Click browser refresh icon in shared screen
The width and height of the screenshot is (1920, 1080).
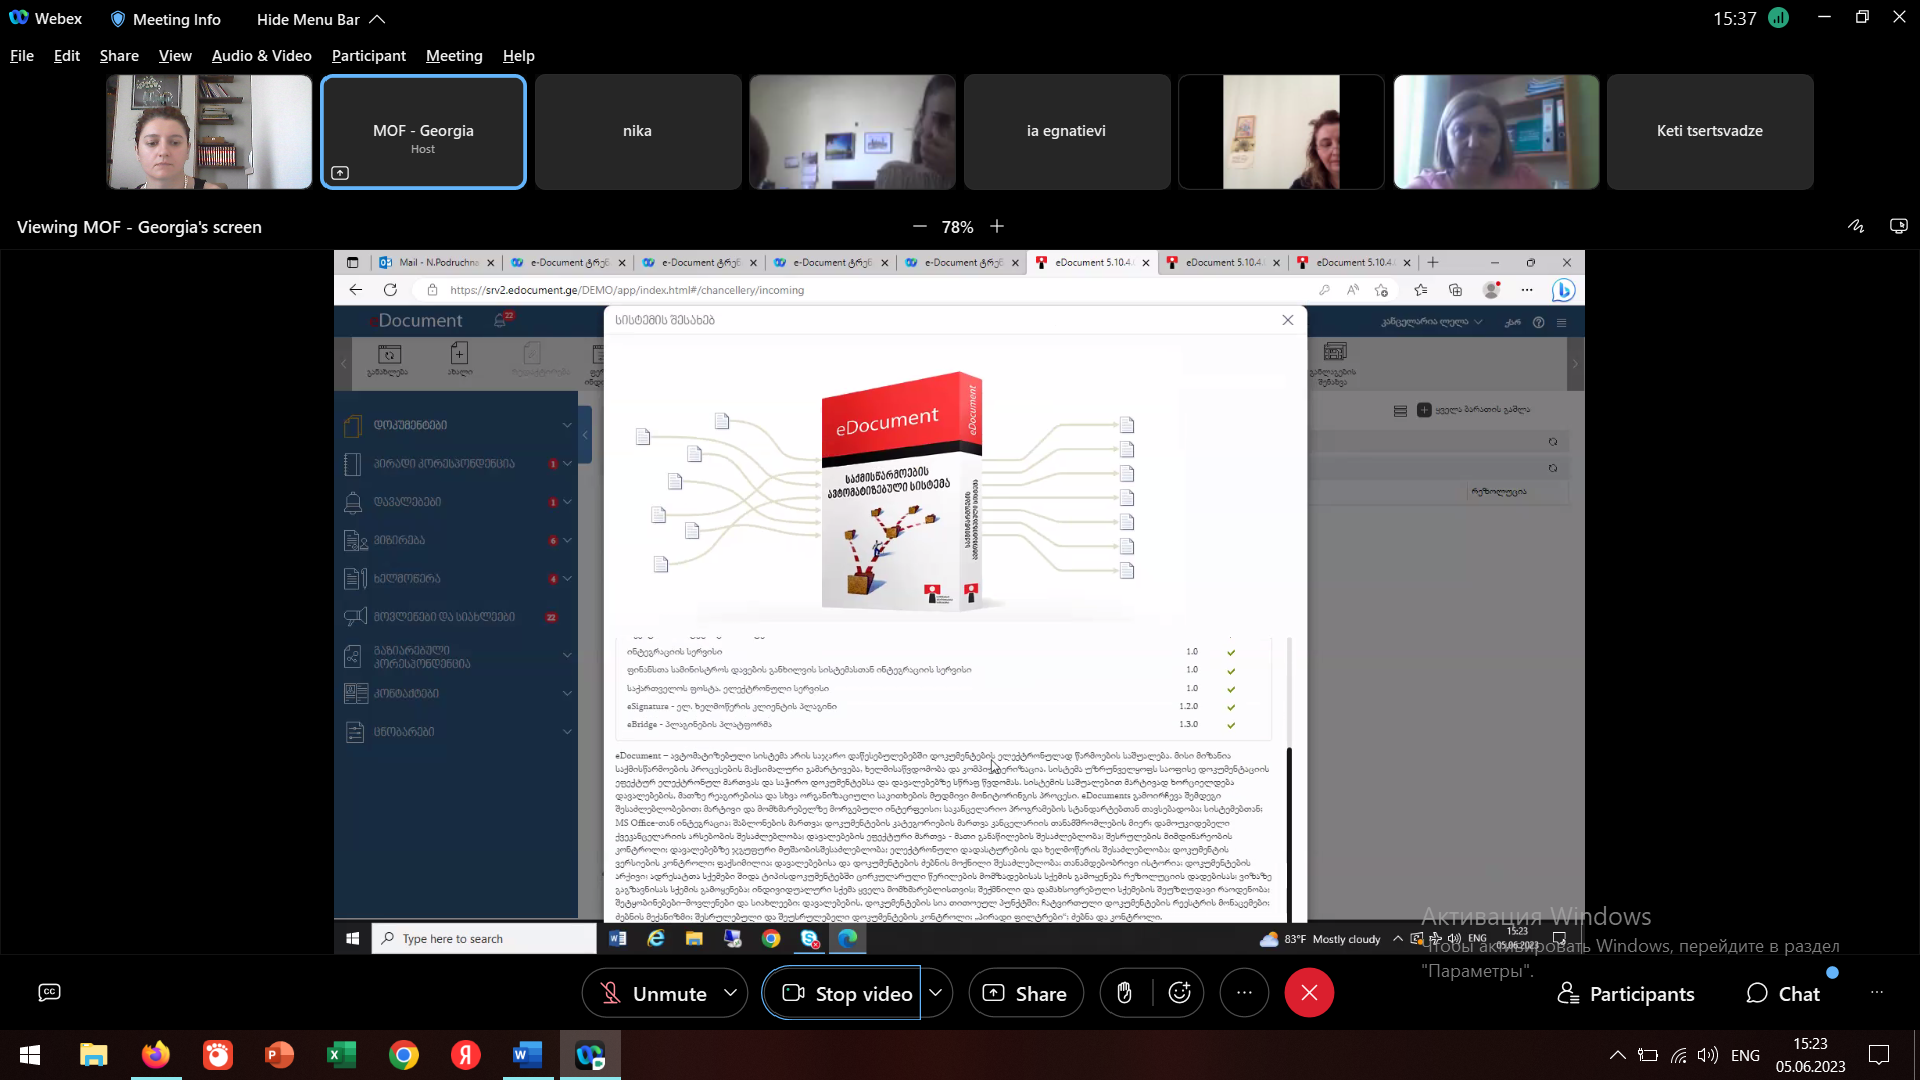[x=390, y=290]
